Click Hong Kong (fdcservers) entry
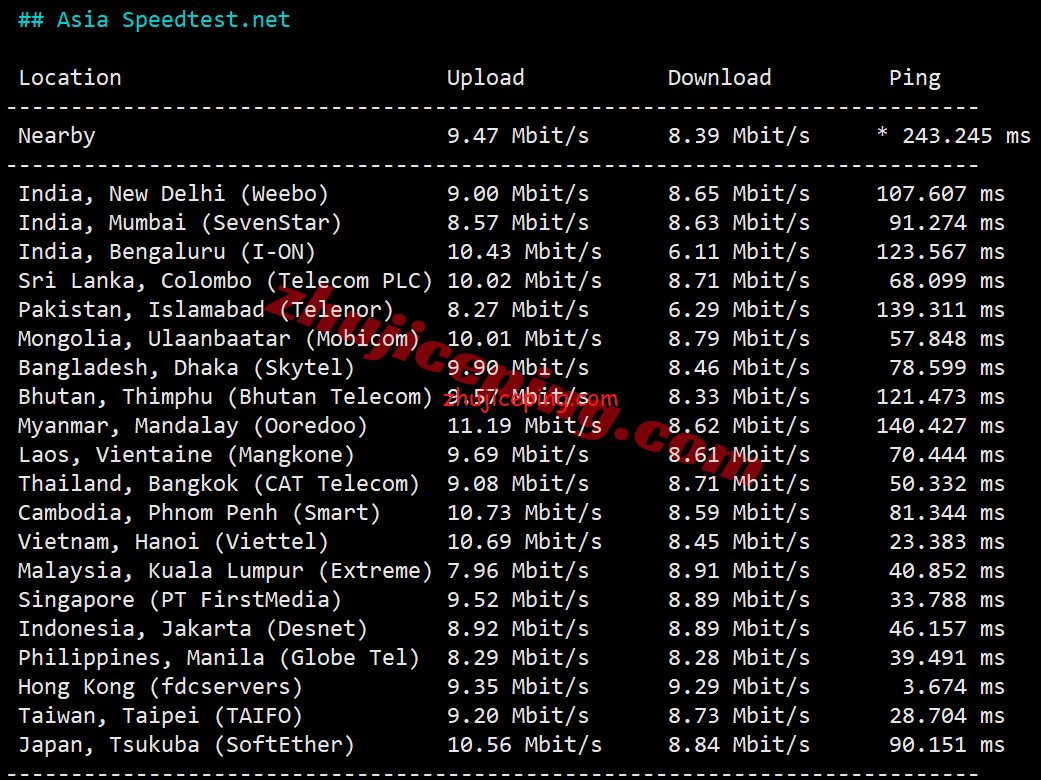Screen dimensions: 1041x780 pos(160,687)
